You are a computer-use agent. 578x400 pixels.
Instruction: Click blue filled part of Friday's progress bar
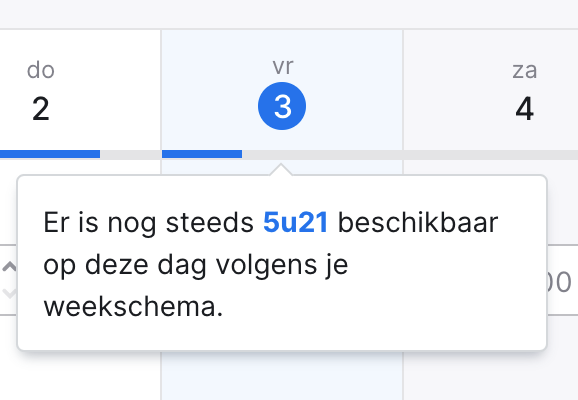point(202,154)
